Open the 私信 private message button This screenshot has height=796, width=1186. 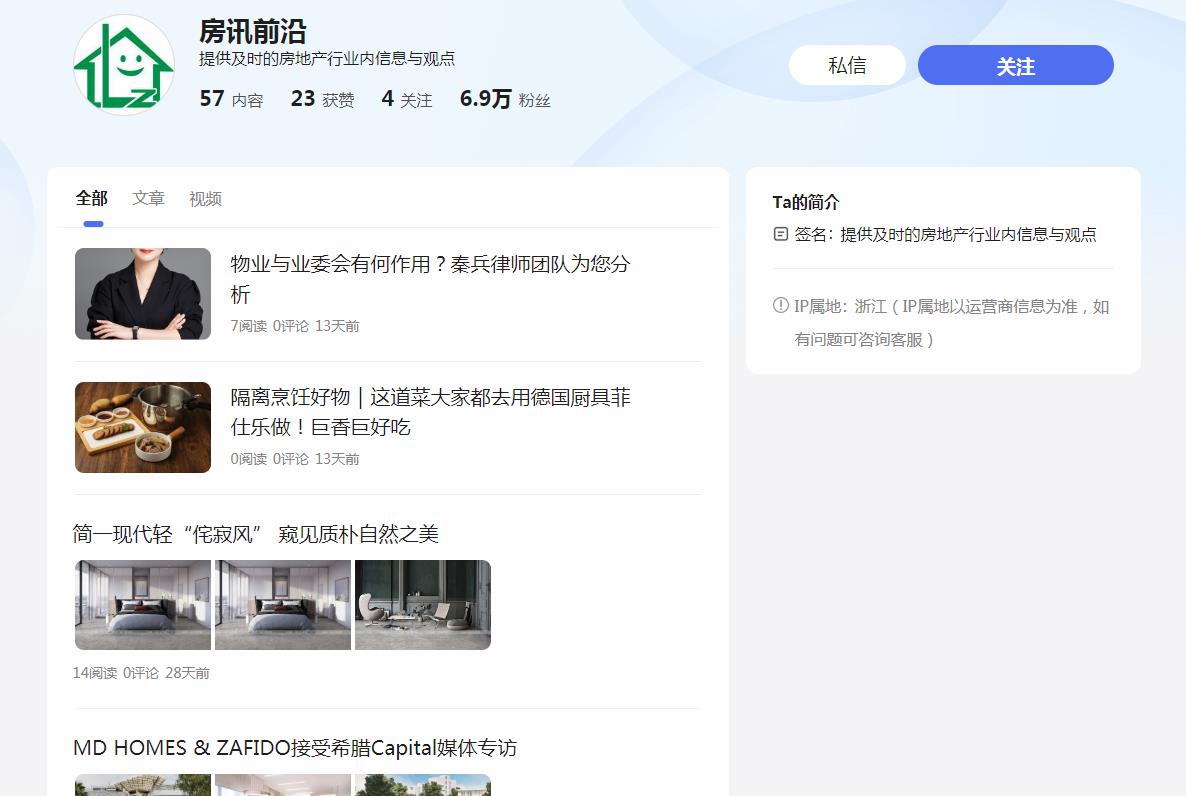tap(847, 65)
